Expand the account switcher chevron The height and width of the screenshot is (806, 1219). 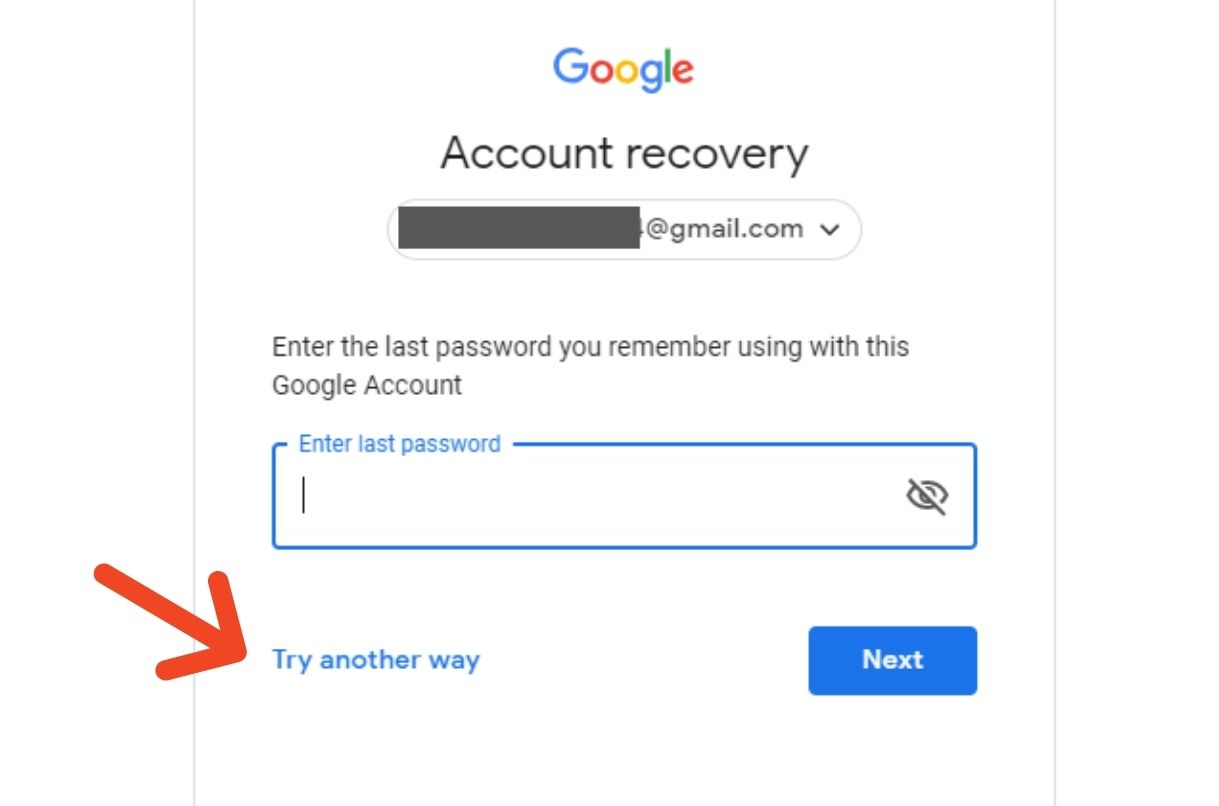coord(829,230)
